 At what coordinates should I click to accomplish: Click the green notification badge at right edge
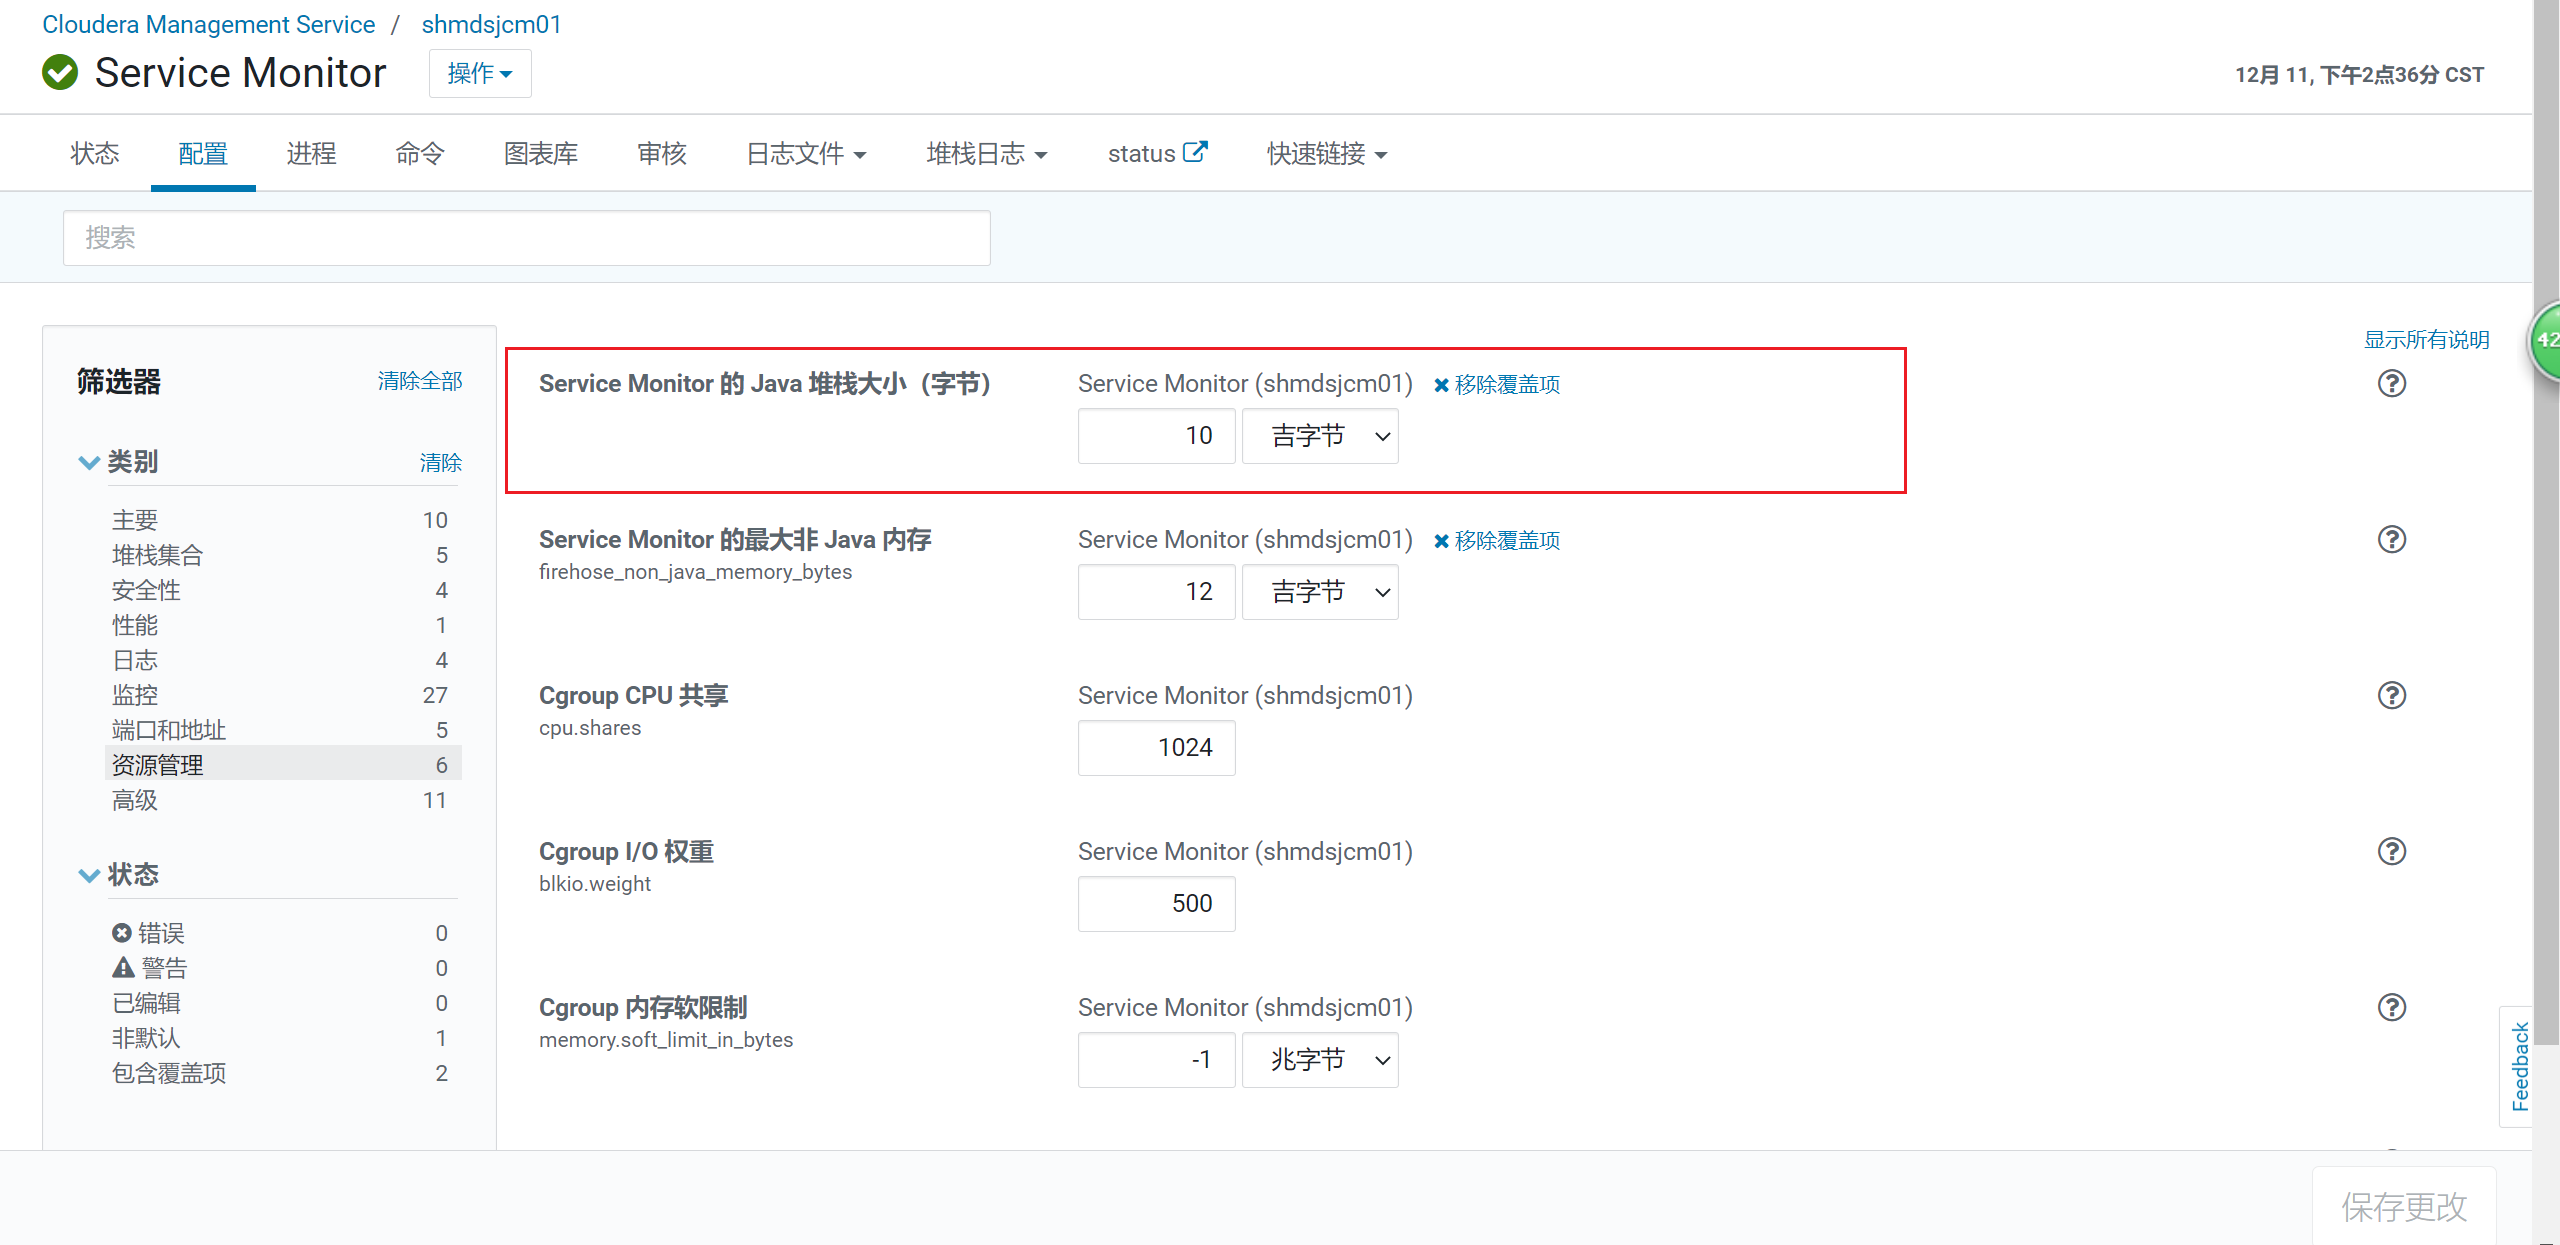[2546, 340]
